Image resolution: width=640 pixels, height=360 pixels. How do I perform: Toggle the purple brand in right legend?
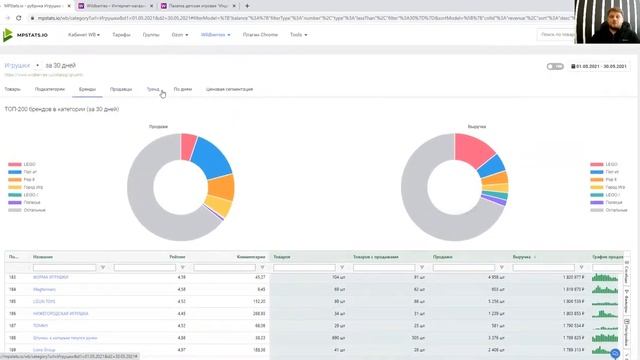tap(606, 202)
